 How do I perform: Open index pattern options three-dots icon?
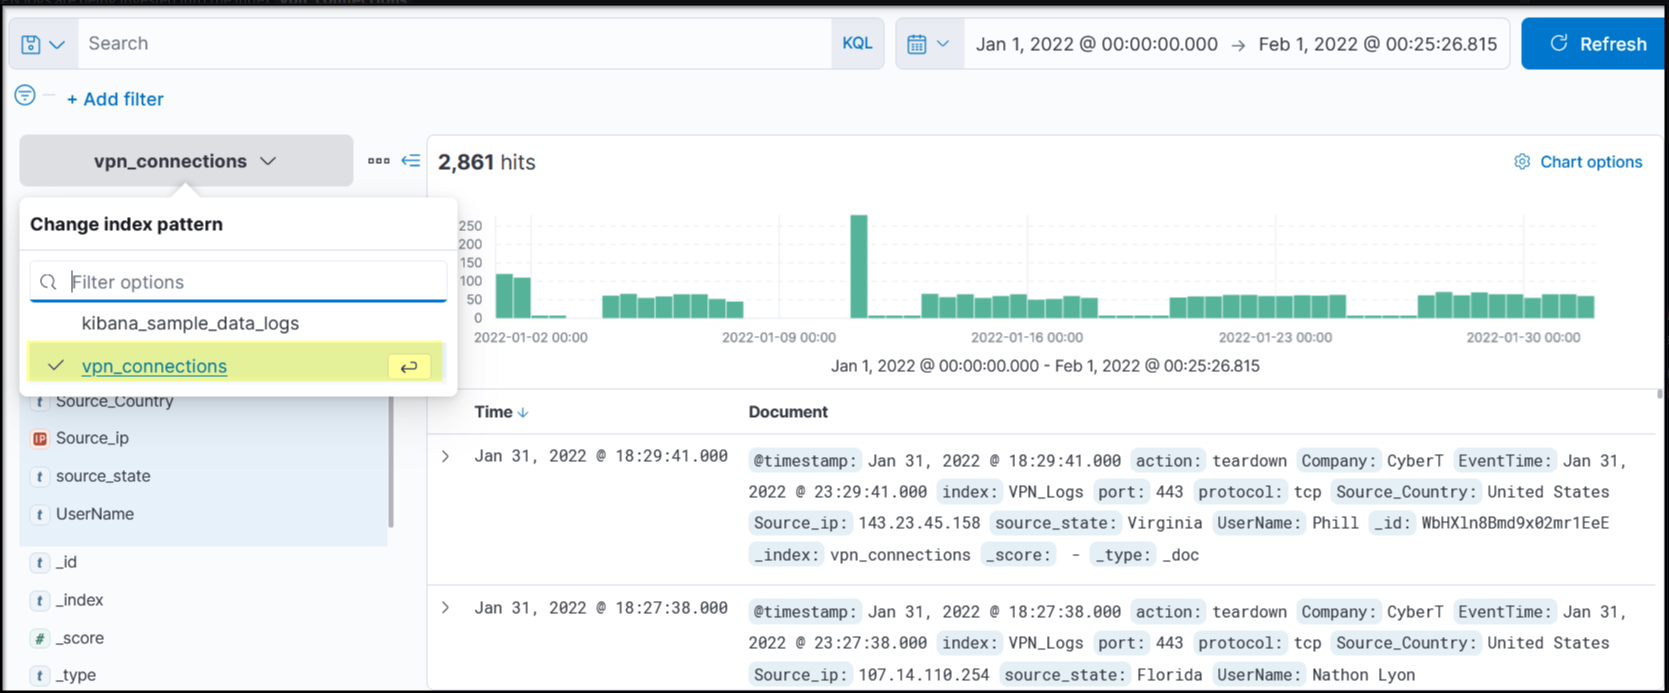tap(378, 161)
